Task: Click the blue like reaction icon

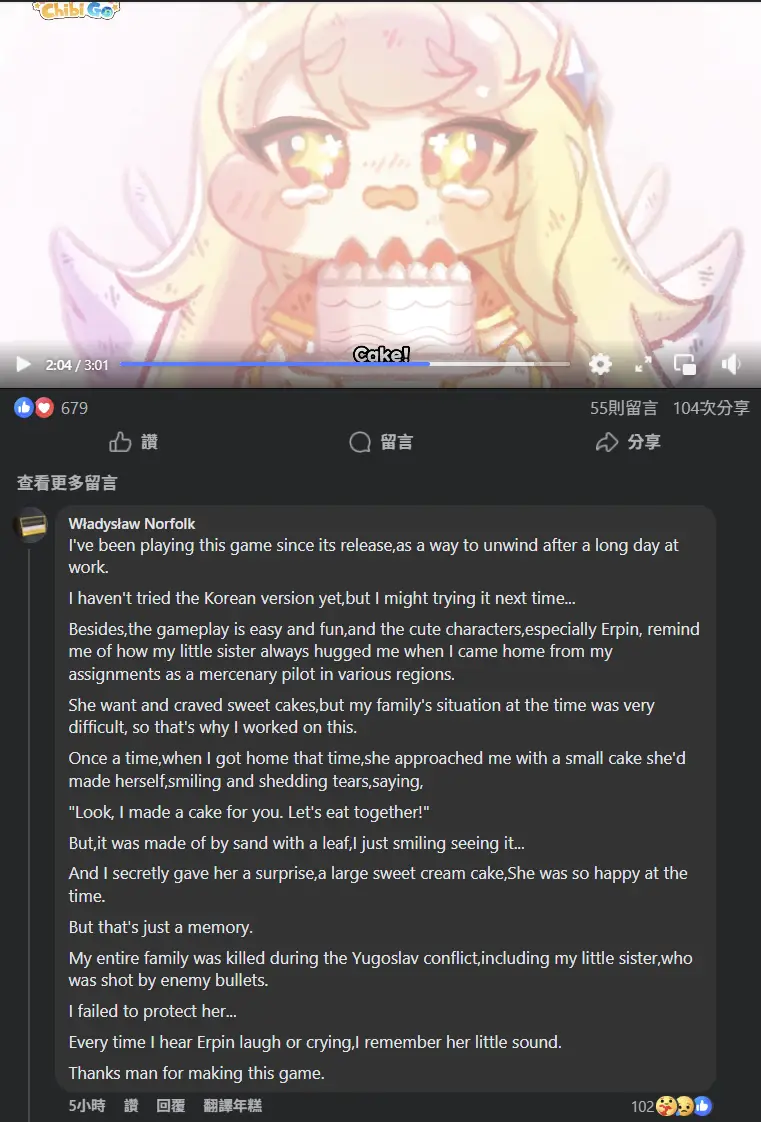Action: click(24, 408)
